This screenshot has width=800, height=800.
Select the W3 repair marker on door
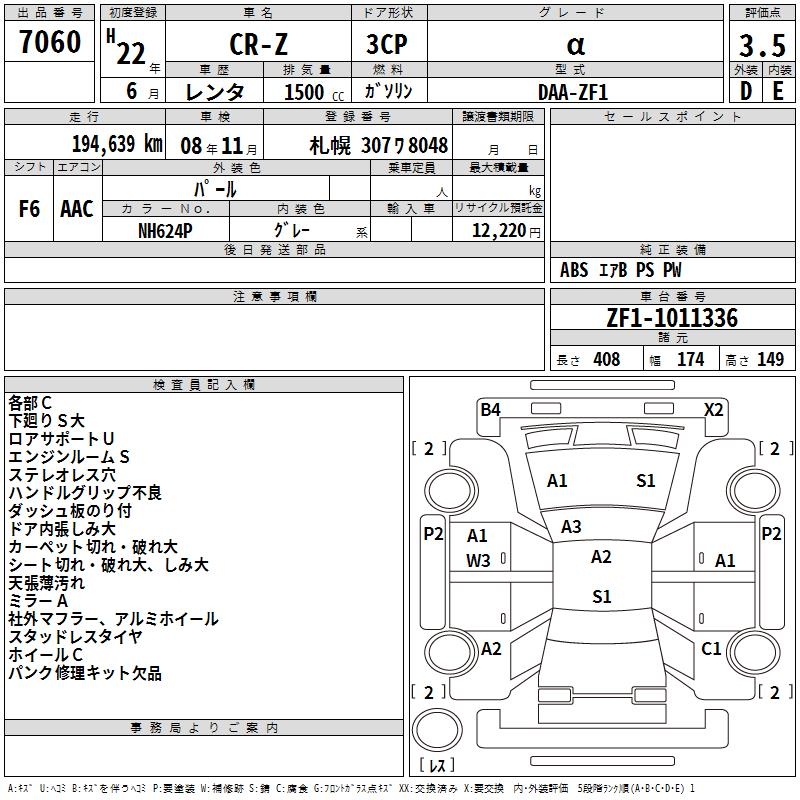pos(478,561)
